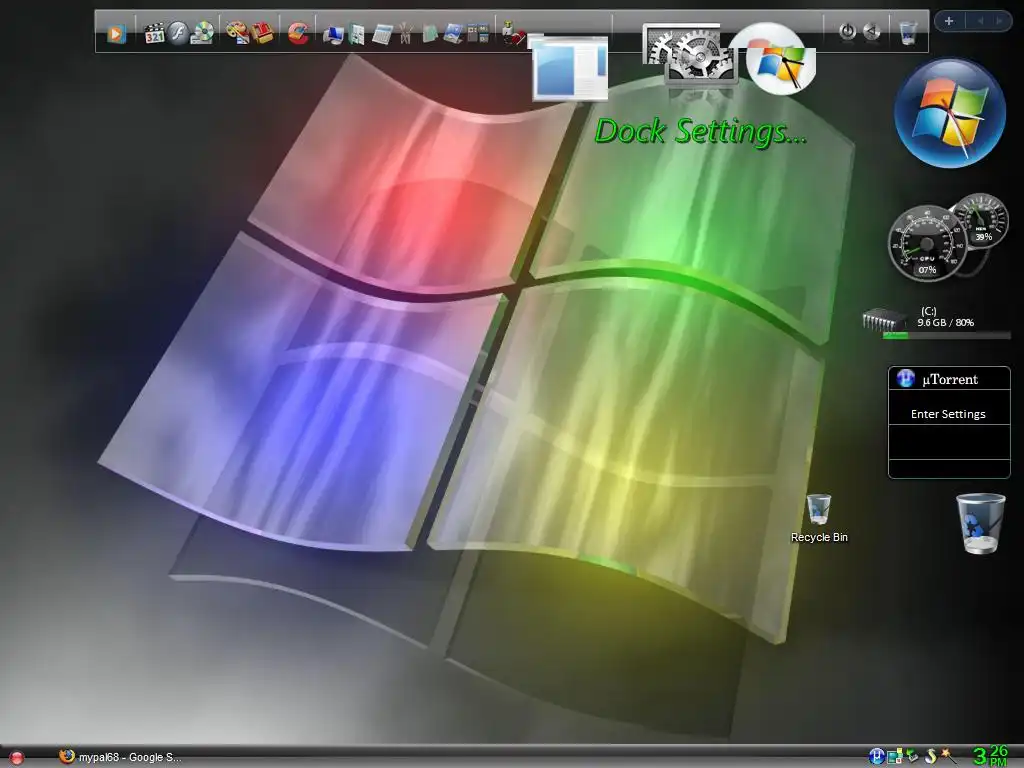Screen dimensions: 1024x768
Task: Click the red Start button on taskbar
Action: click(17, 758)
